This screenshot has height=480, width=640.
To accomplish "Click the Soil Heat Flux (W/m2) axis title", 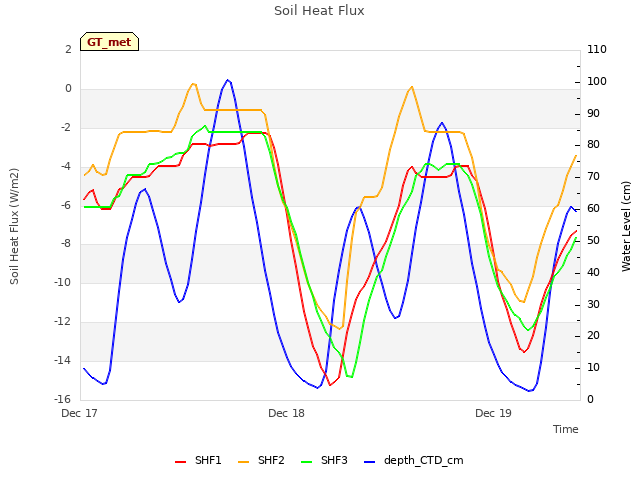I will pyautogui.click(x=14, y=227).
